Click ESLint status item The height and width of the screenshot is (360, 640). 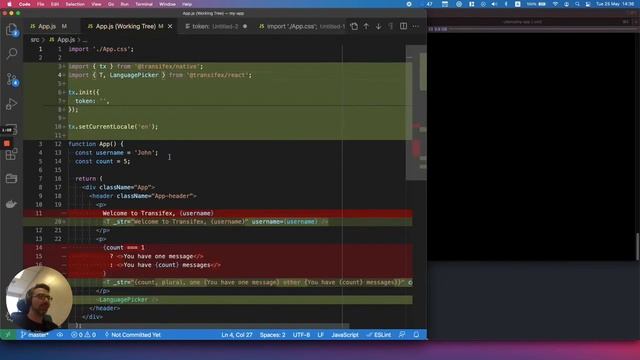tap(379, 335)
